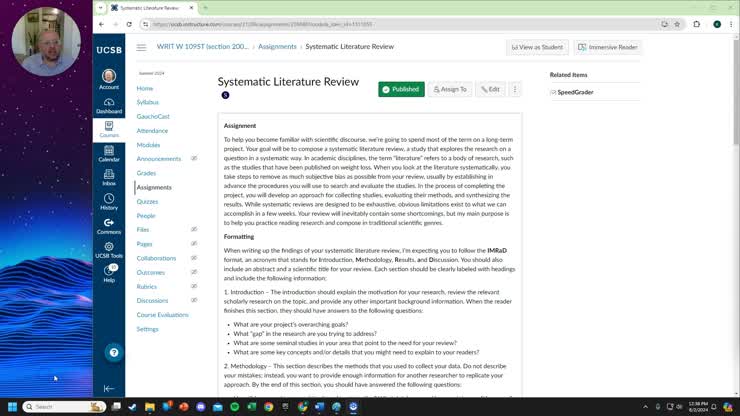Open the Canvas Inbox
The width and height of the screenshot is (740, 416).
109,178
